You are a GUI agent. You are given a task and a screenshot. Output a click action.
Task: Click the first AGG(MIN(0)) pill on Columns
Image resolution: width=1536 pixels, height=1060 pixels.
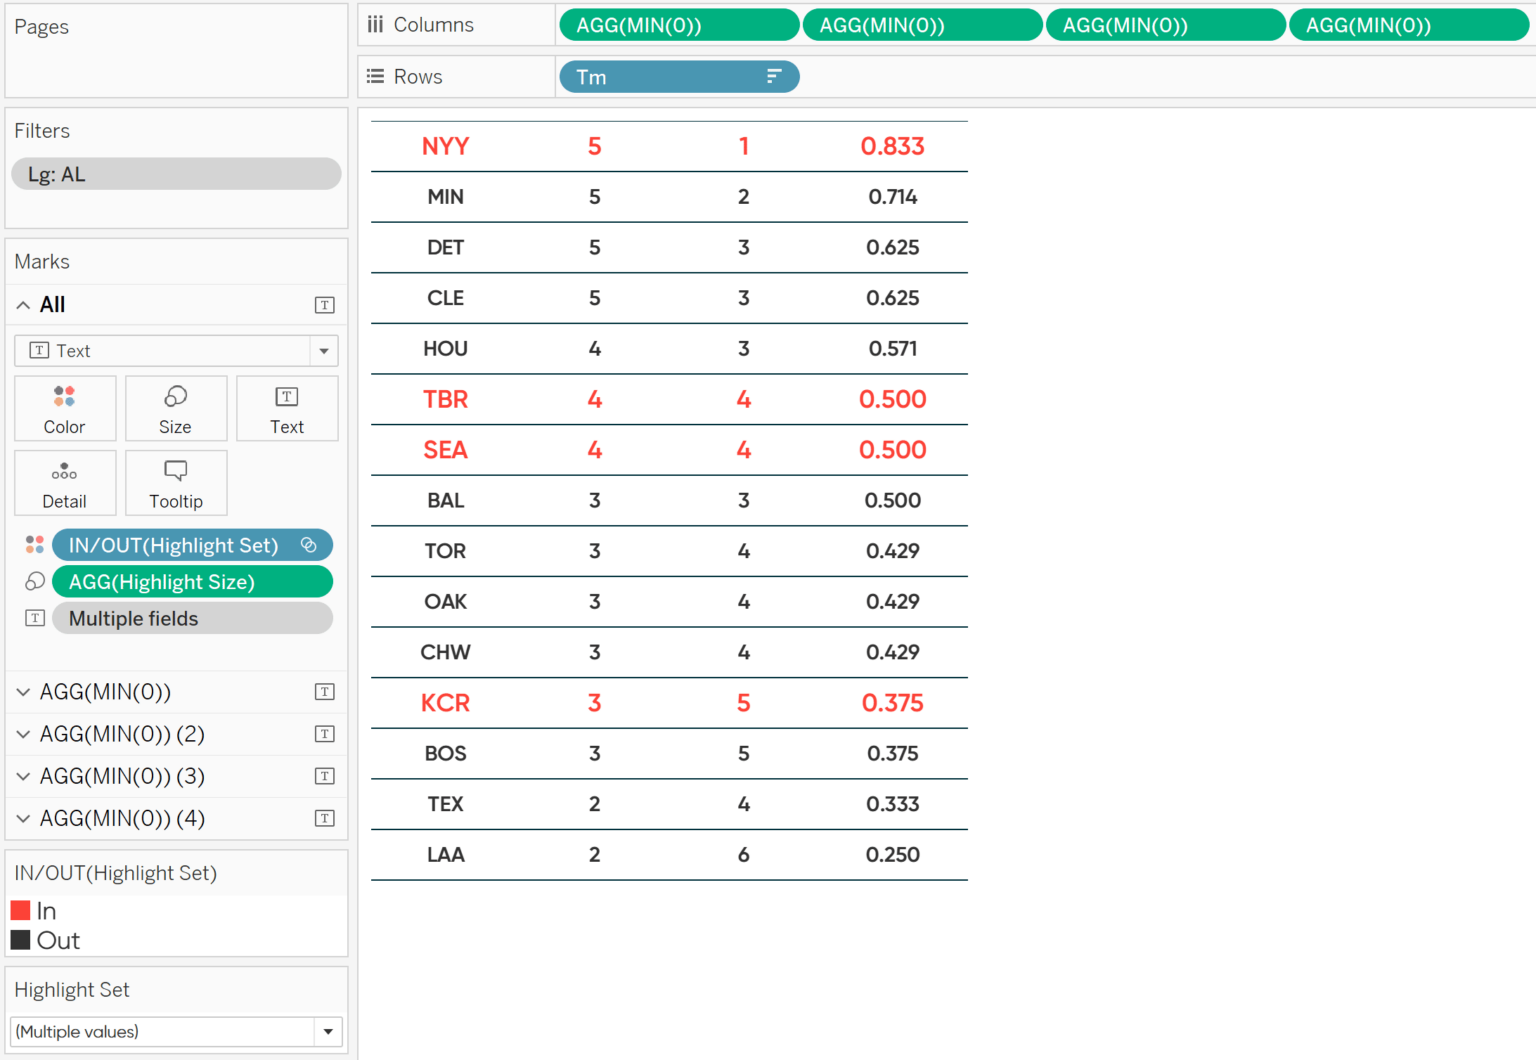(679, 24)
